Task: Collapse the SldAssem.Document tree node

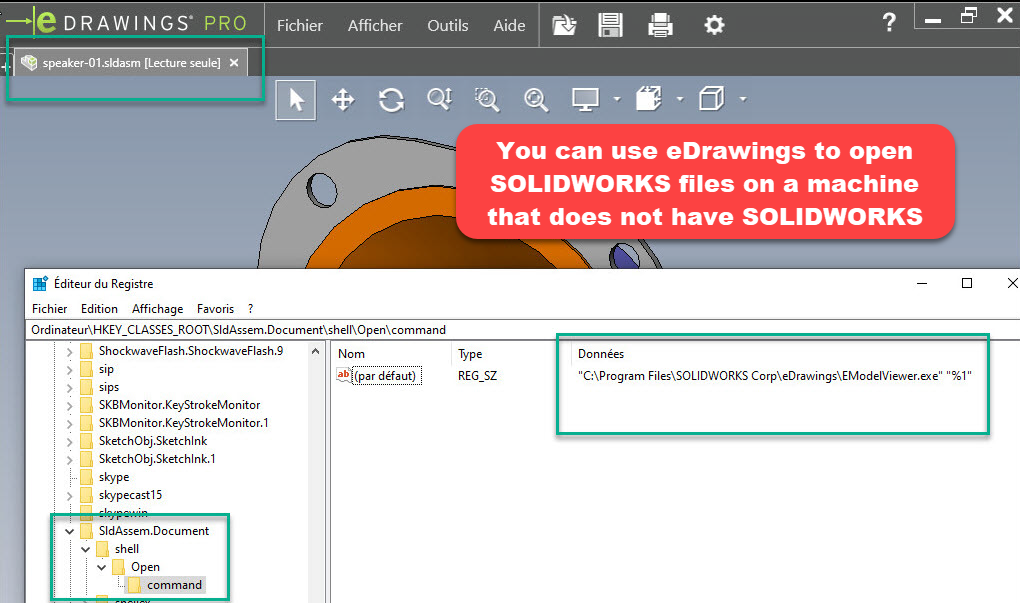Action: (67, 530)
